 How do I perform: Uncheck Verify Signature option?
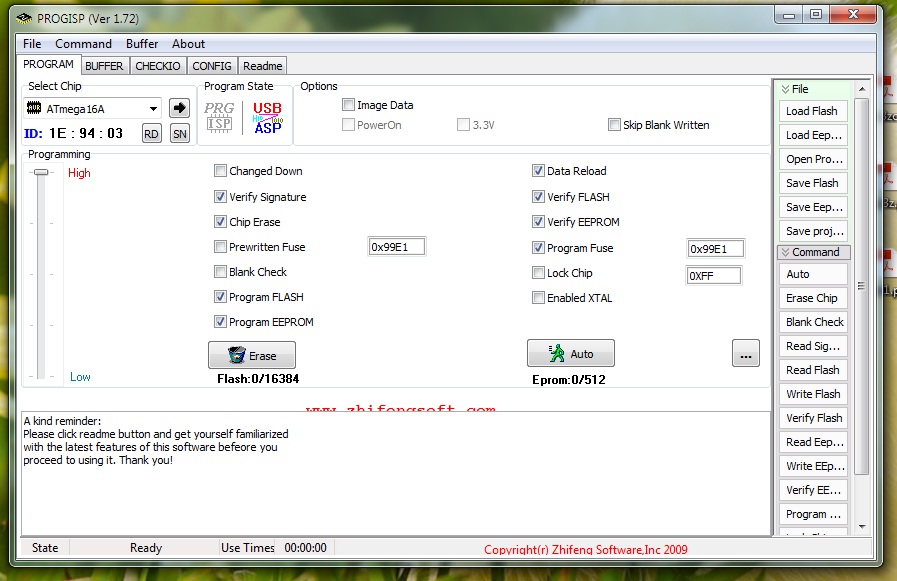[x=220, y=197]
